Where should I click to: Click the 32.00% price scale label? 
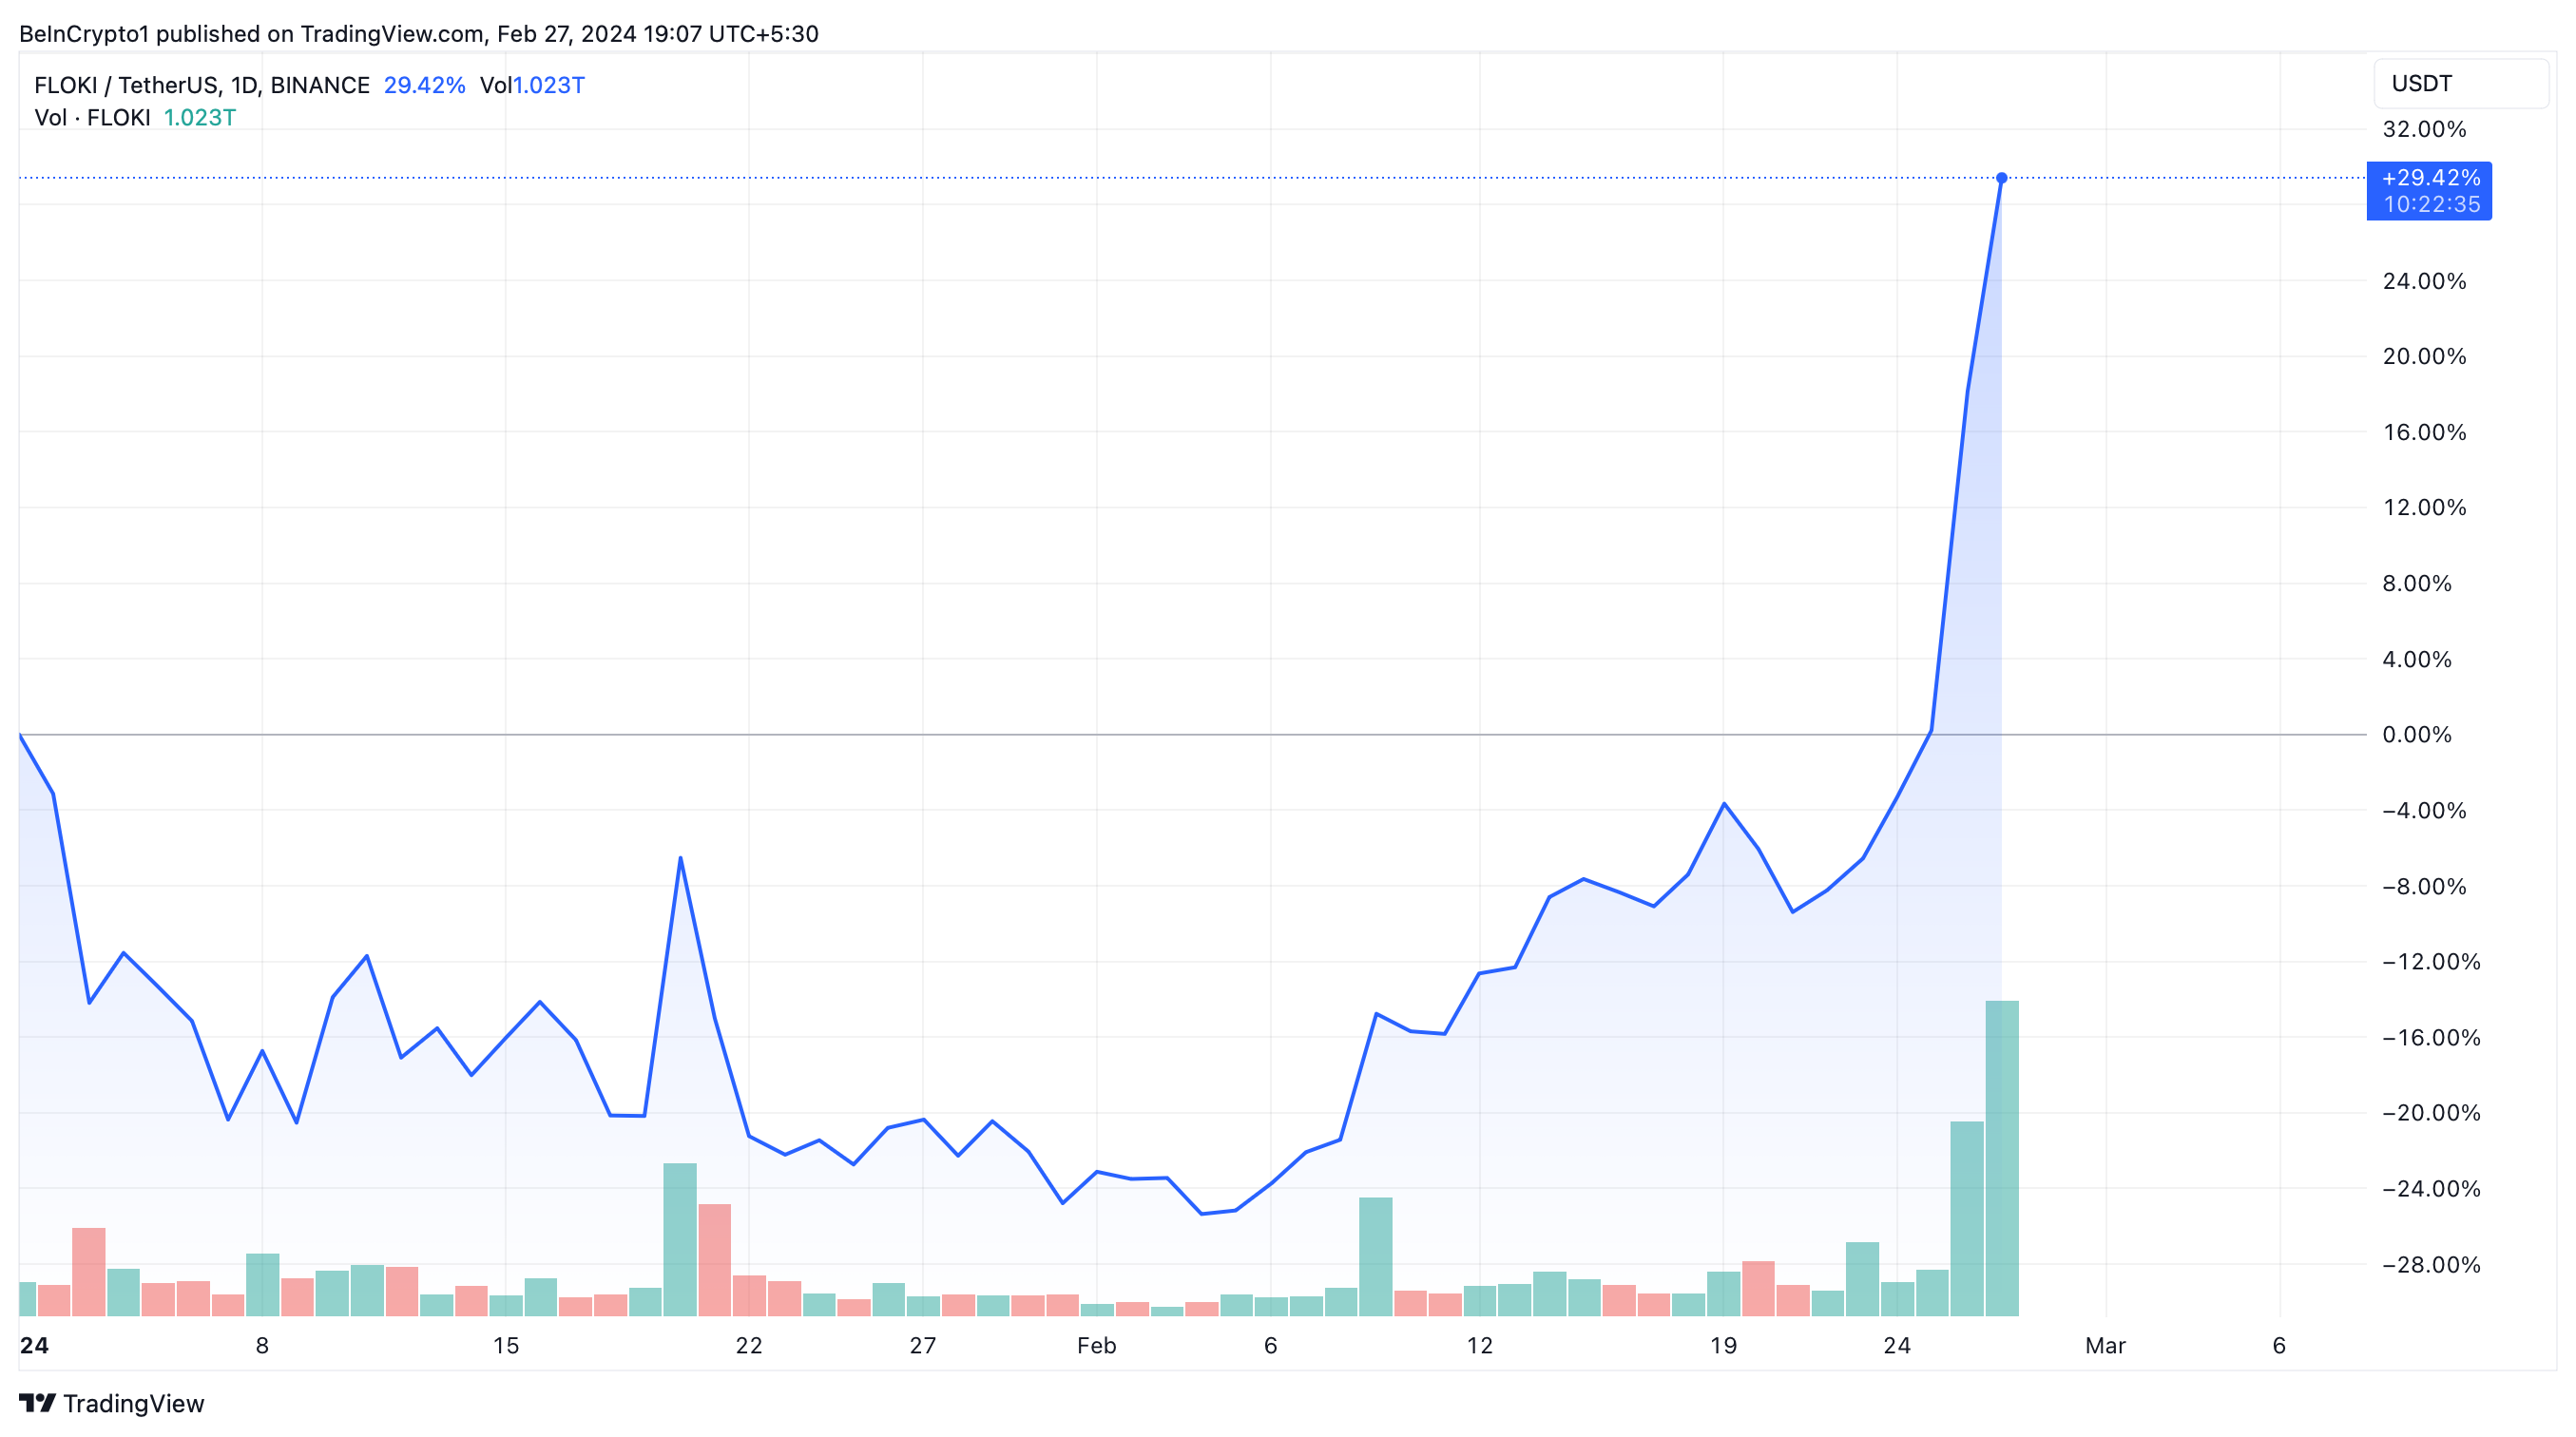(x=2424, y=129)
